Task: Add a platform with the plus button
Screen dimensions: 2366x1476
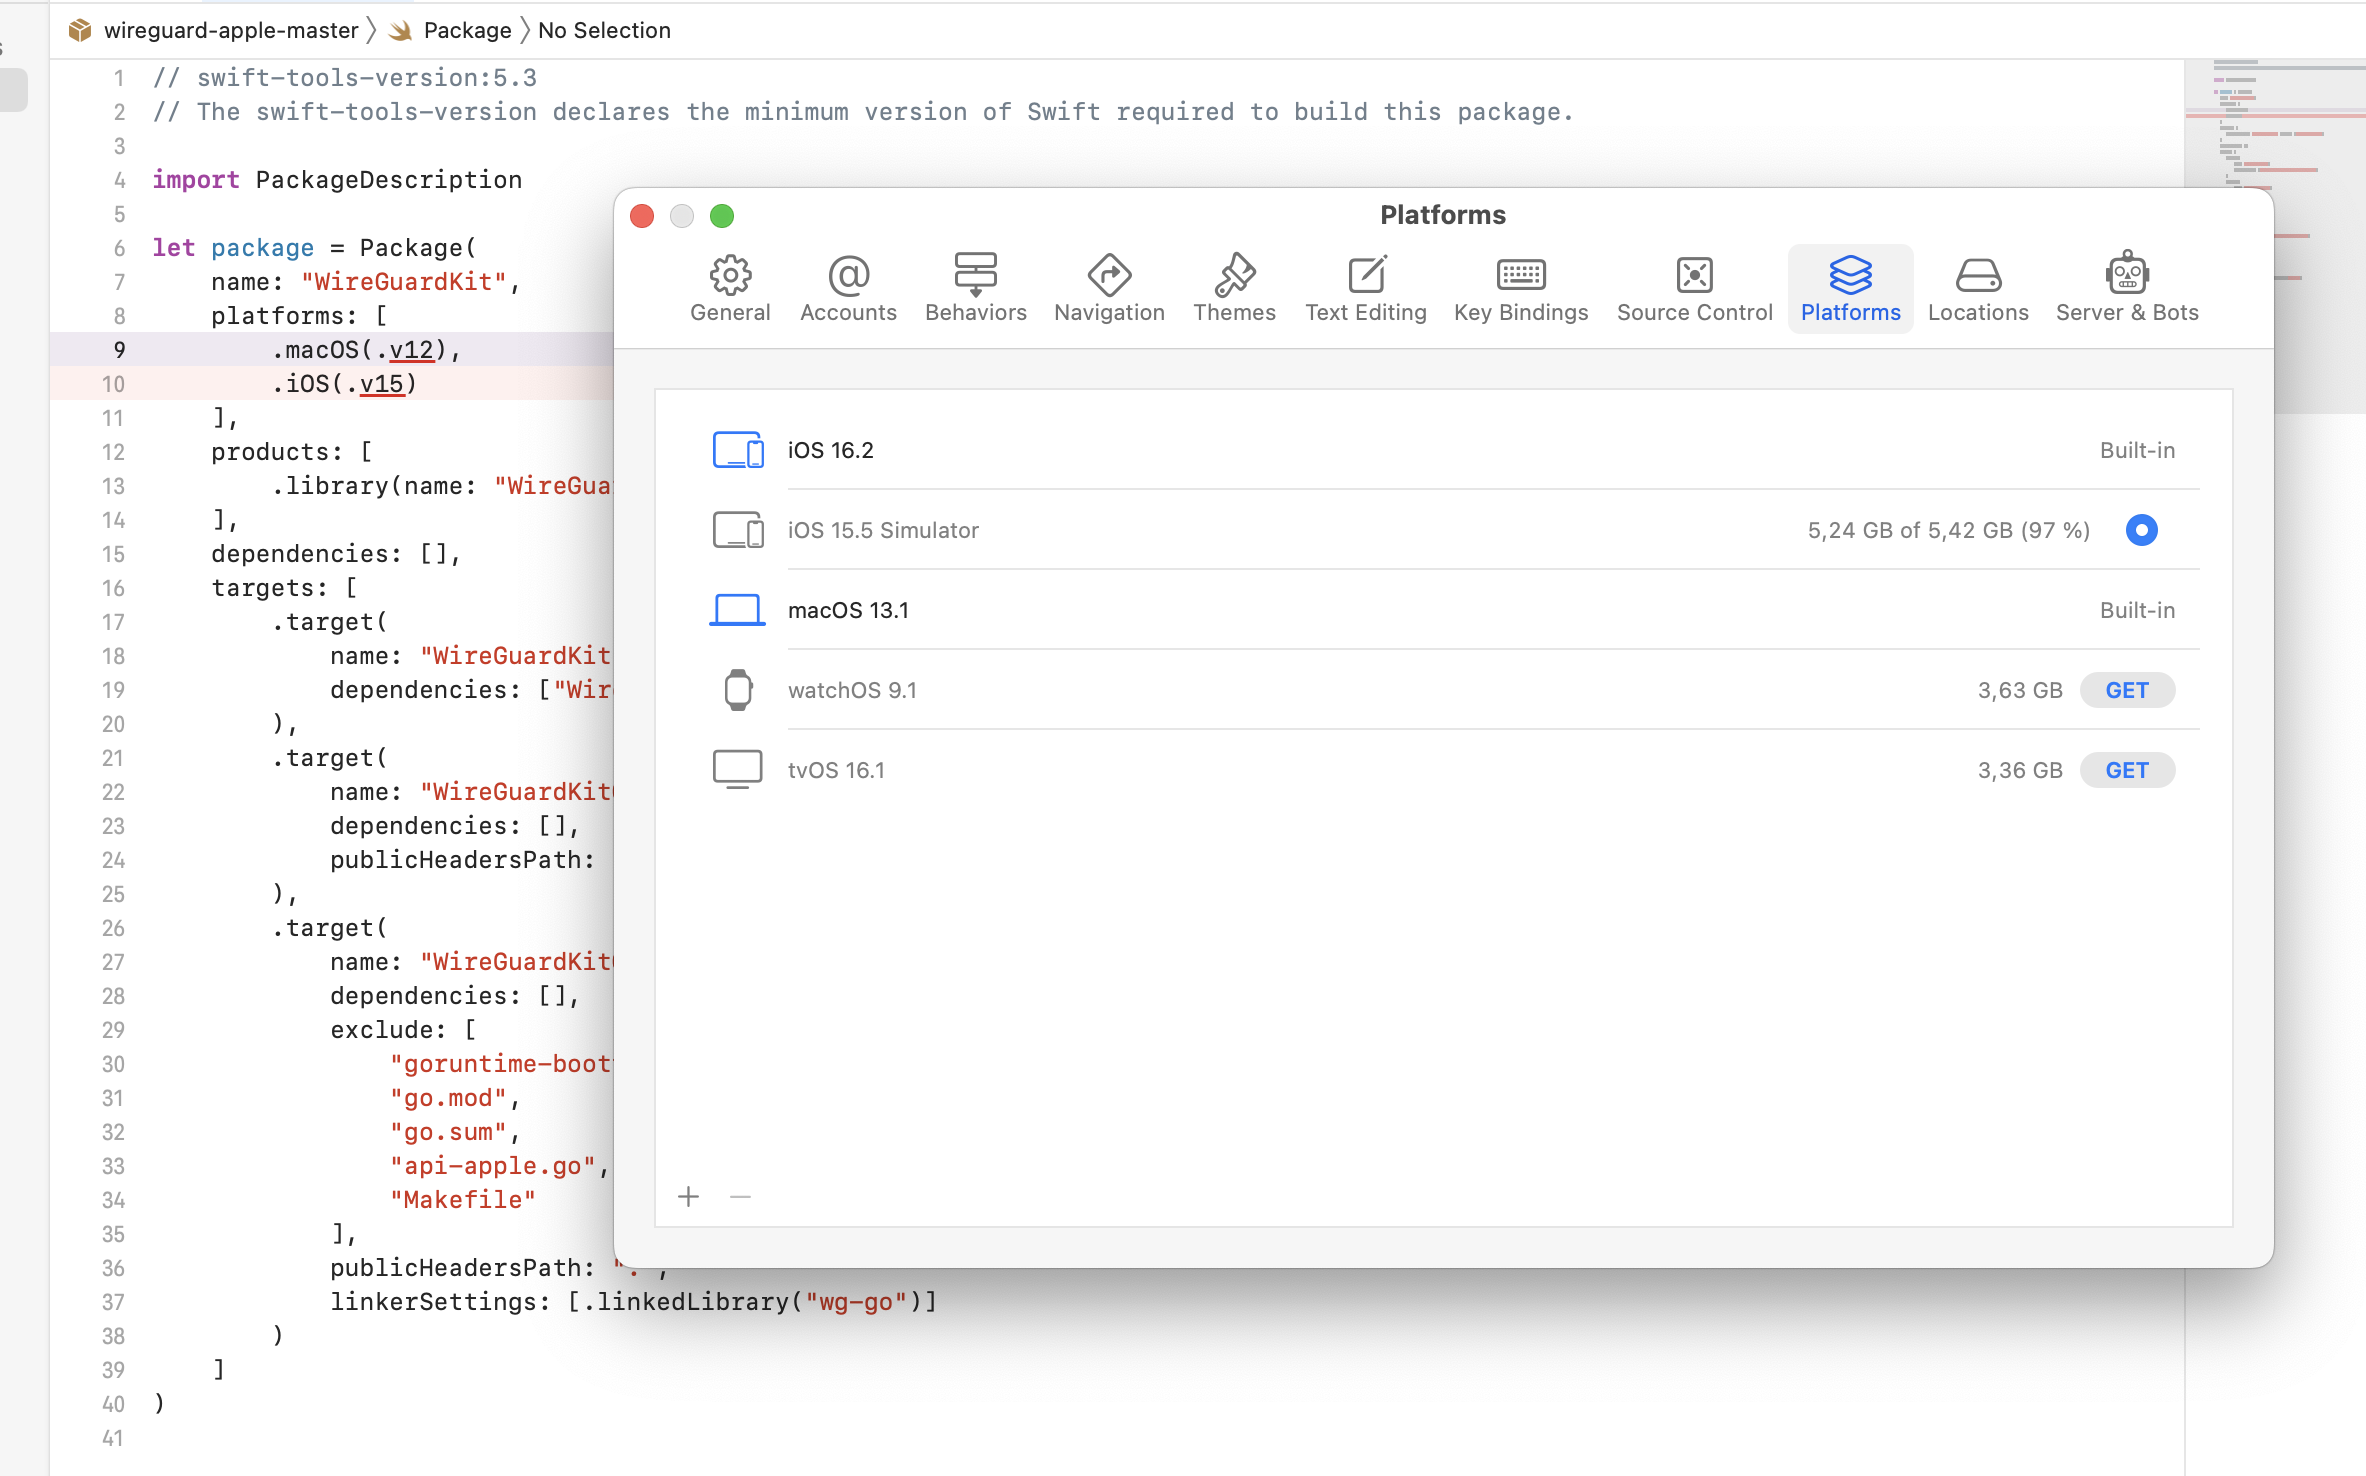Action: click(x=688, y=1196)
